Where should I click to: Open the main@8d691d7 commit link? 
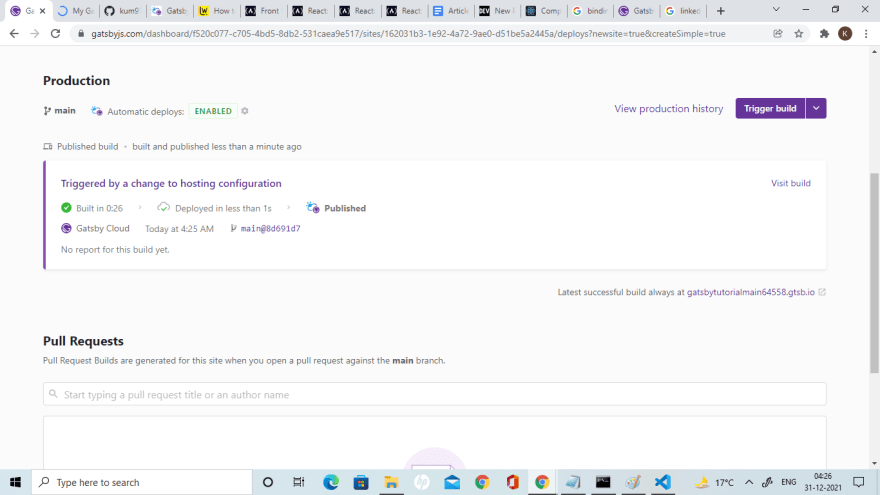271,228
